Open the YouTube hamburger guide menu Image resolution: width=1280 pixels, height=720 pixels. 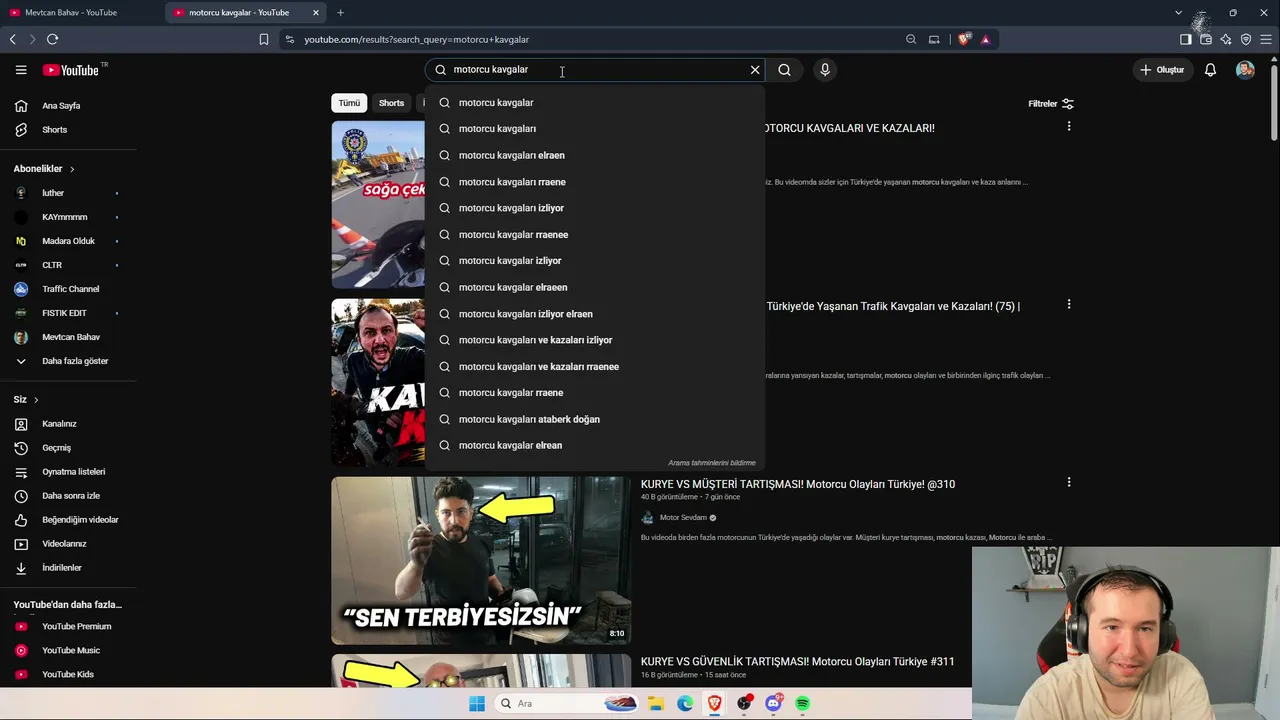[x=21, y=70]
